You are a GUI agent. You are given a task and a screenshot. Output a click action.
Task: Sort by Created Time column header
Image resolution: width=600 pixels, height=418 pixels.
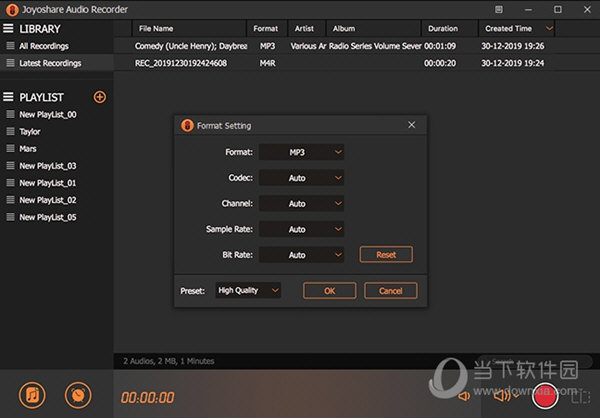click(517, 28)
